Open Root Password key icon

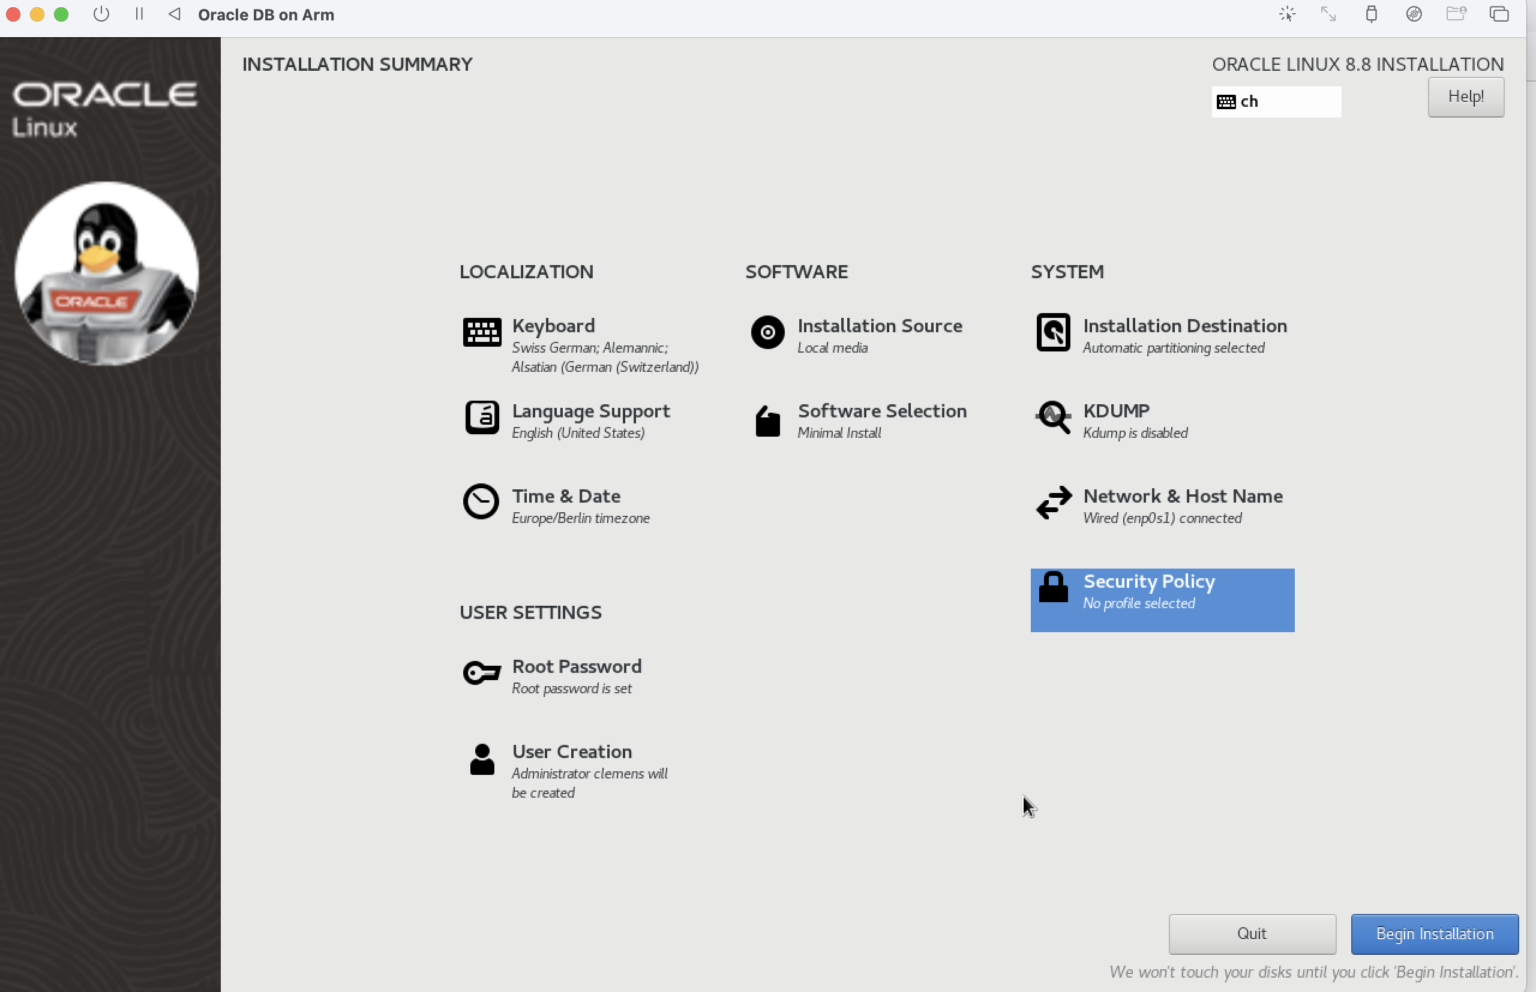(x=481, y=673)
